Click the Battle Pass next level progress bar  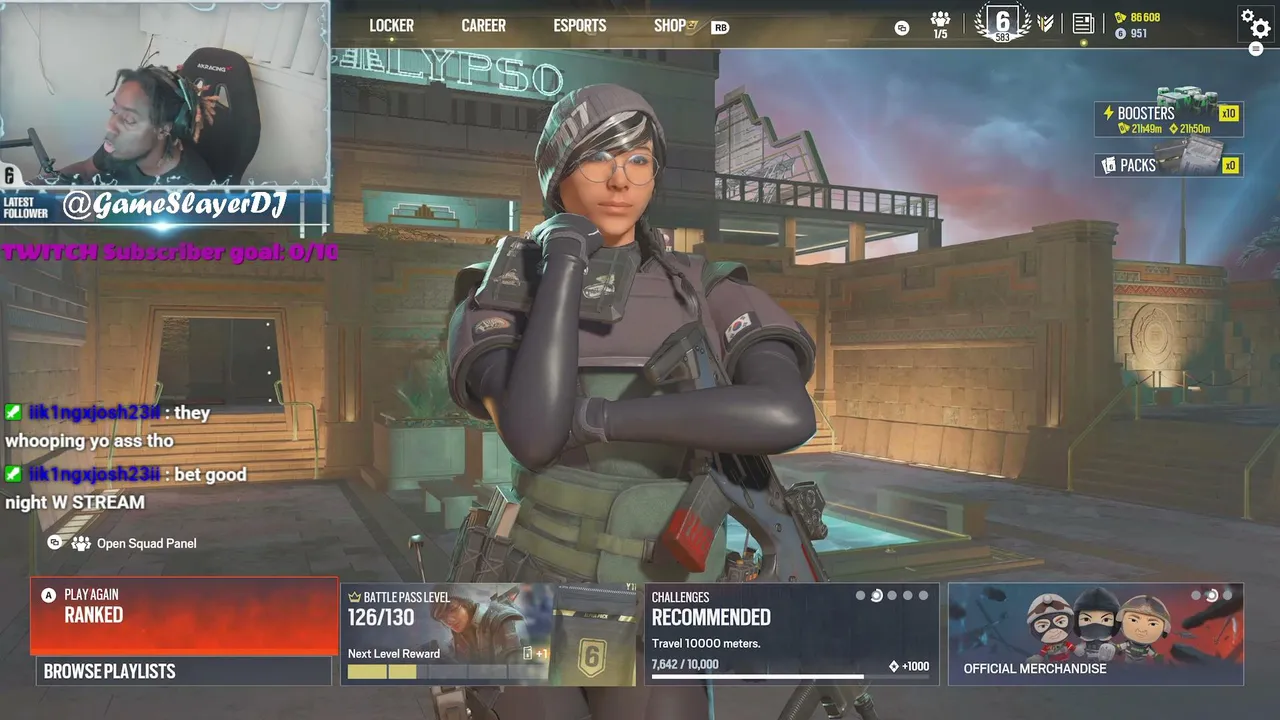(x=449, y=671)
